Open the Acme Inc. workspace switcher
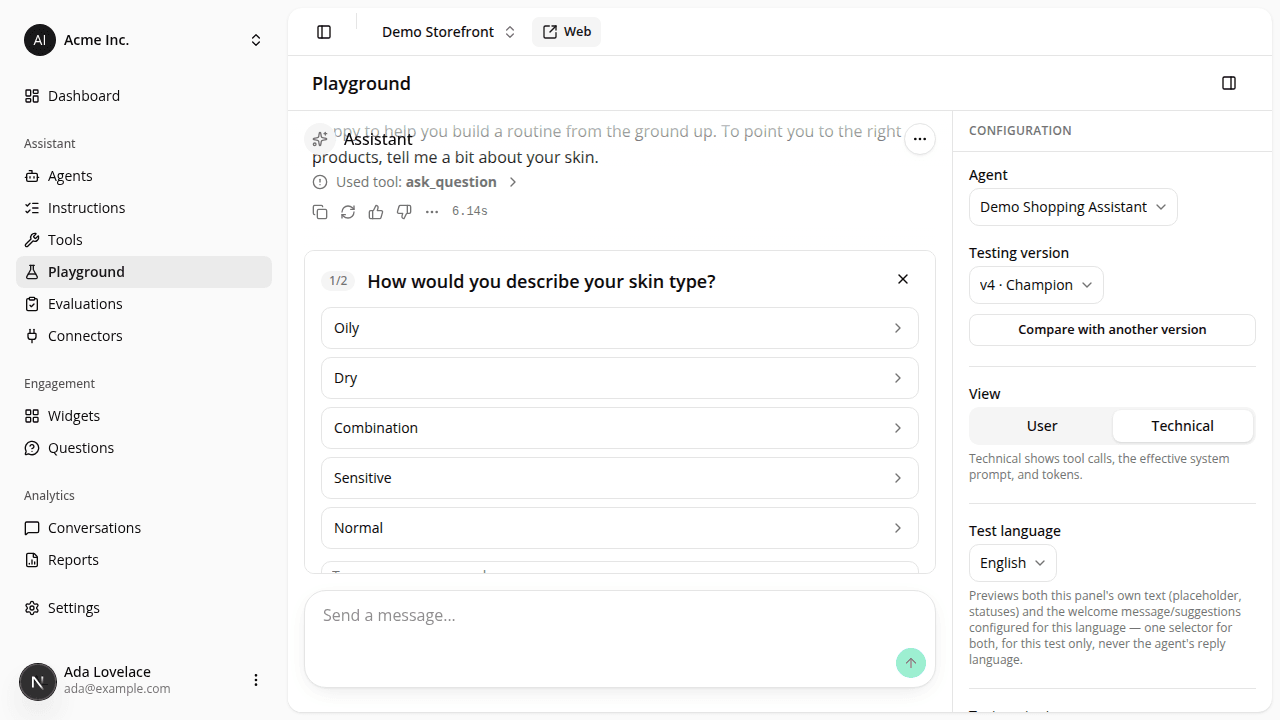Image resolution: width=1280 pixels, height=720 pixels. coord(144,40)
